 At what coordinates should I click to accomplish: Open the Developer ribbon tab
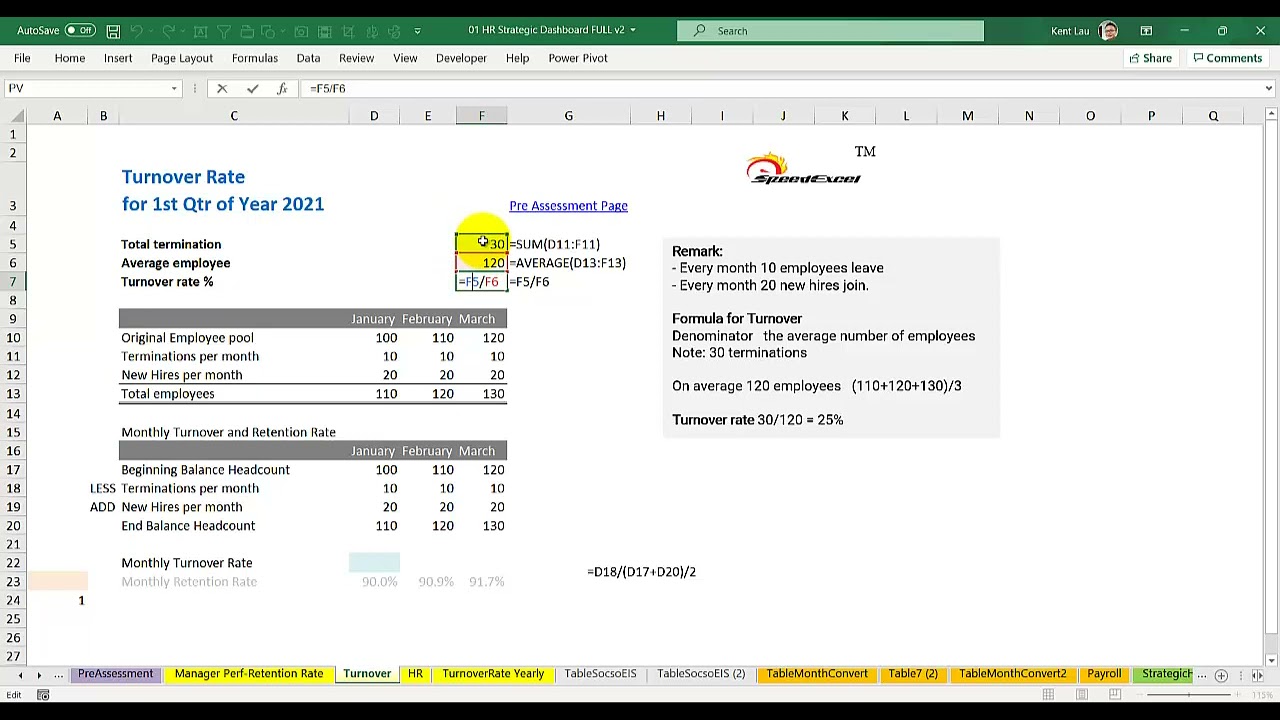coord(461,58)
